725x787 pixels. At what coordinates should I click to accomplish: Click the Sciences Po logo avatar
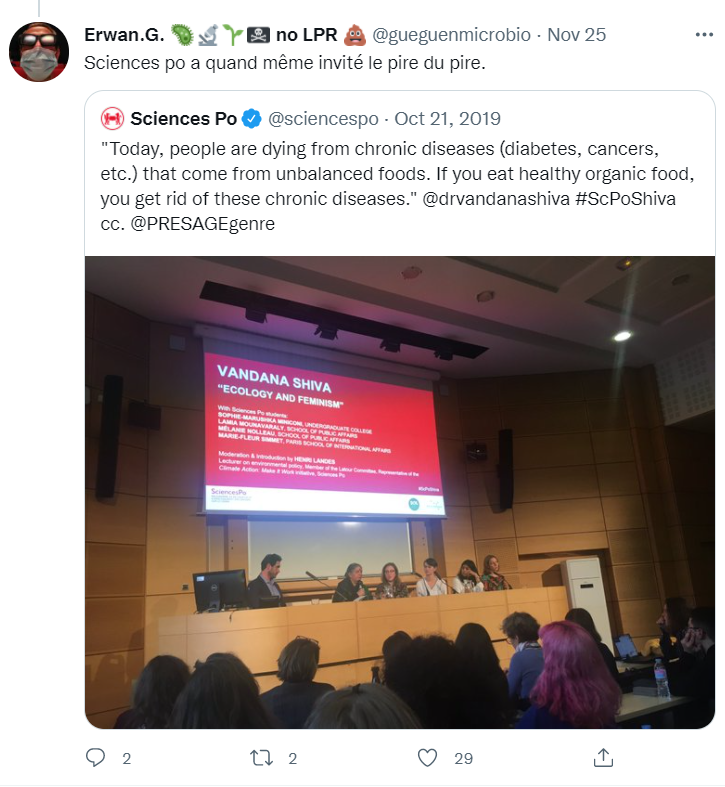112,119
